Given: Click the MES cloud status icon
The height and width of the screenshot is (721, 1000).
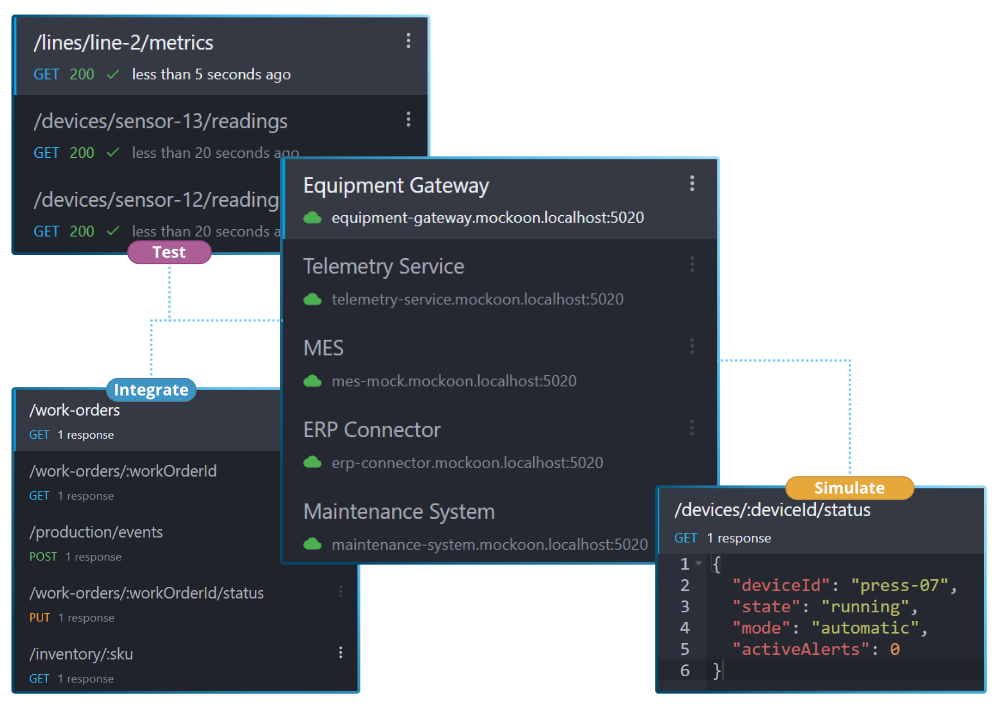Looking at the screenshot, I should click(312, 381).
